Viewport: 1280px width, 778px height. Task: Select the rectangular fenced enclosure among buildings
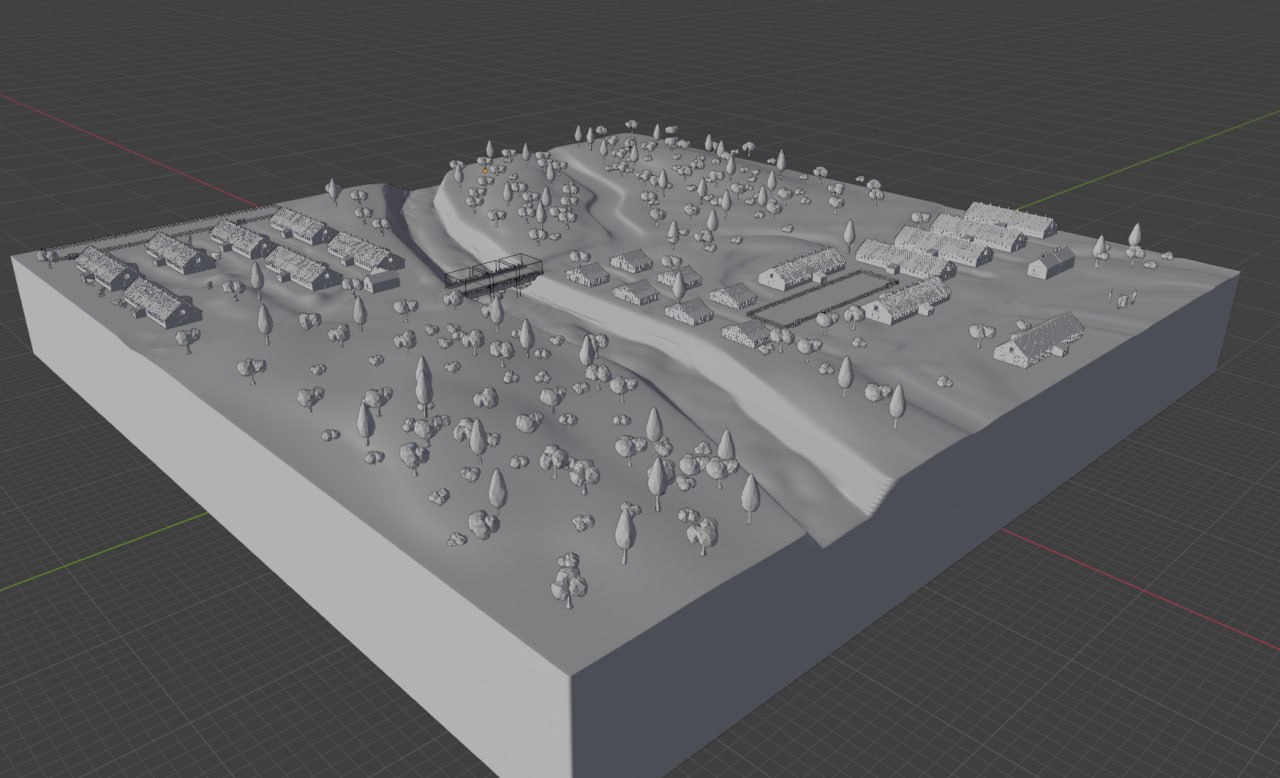(x=821, y=297)
